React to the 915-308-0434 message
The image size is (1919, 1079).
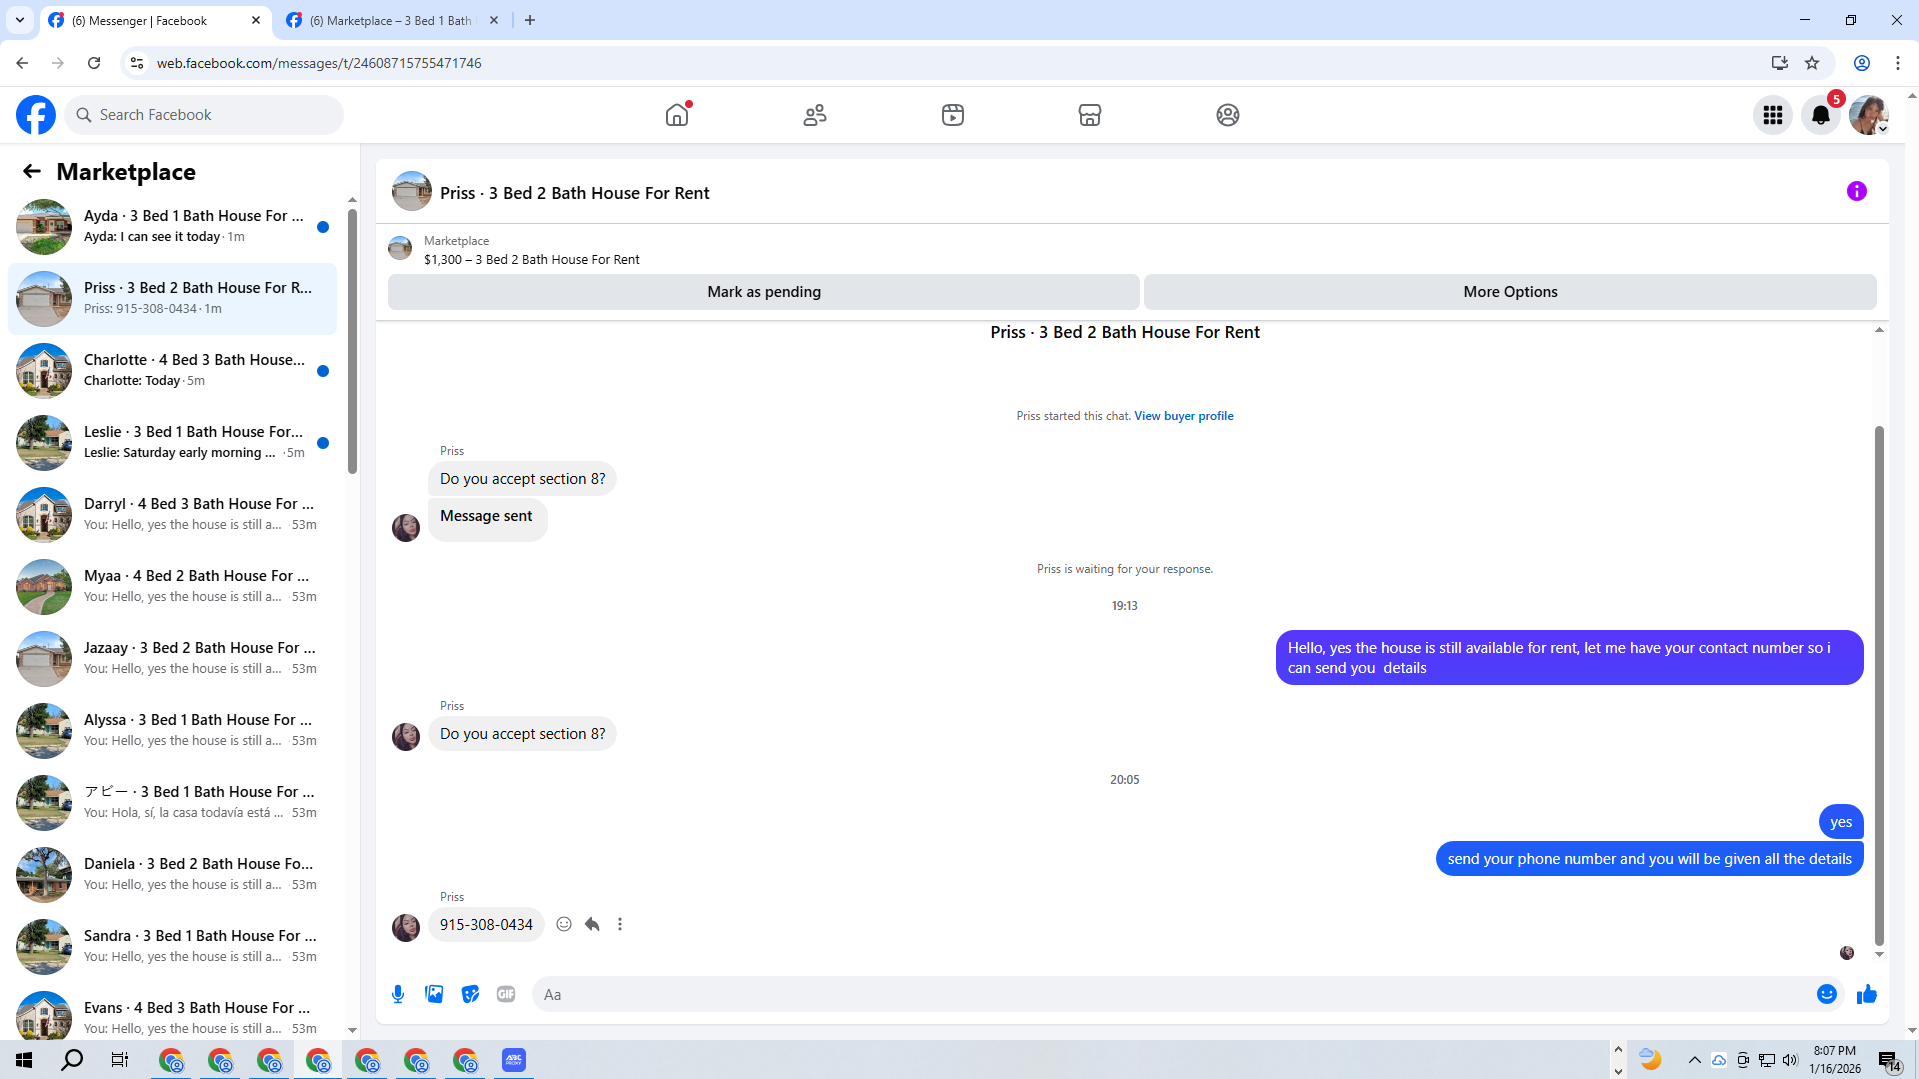pos(564,924)
